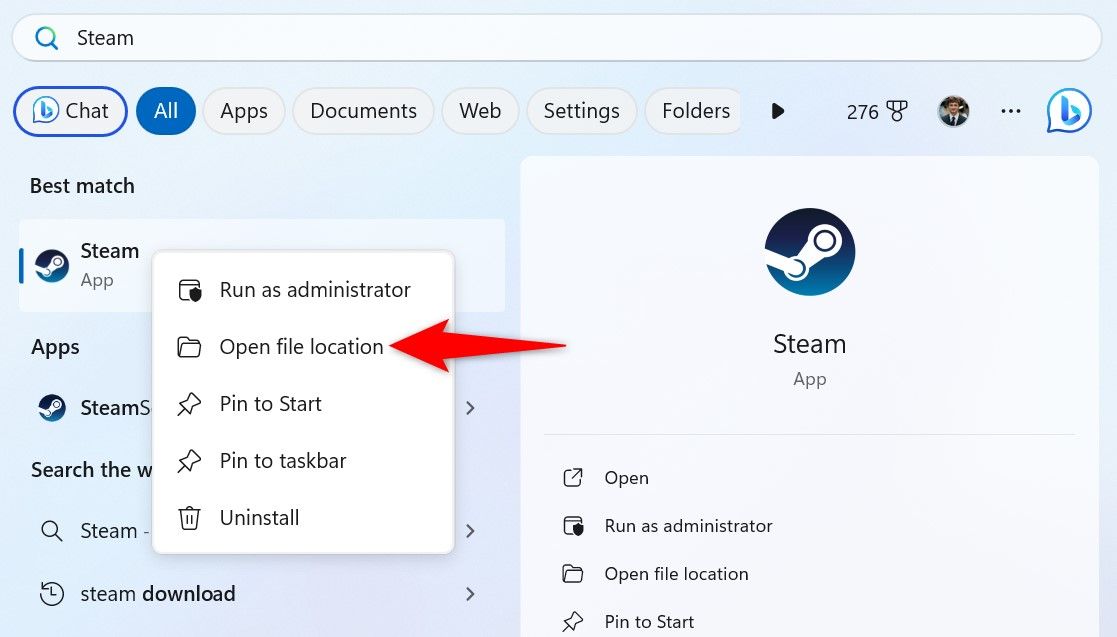Click the pin icon beside details-pane Pin to Start

coord(572,622)
